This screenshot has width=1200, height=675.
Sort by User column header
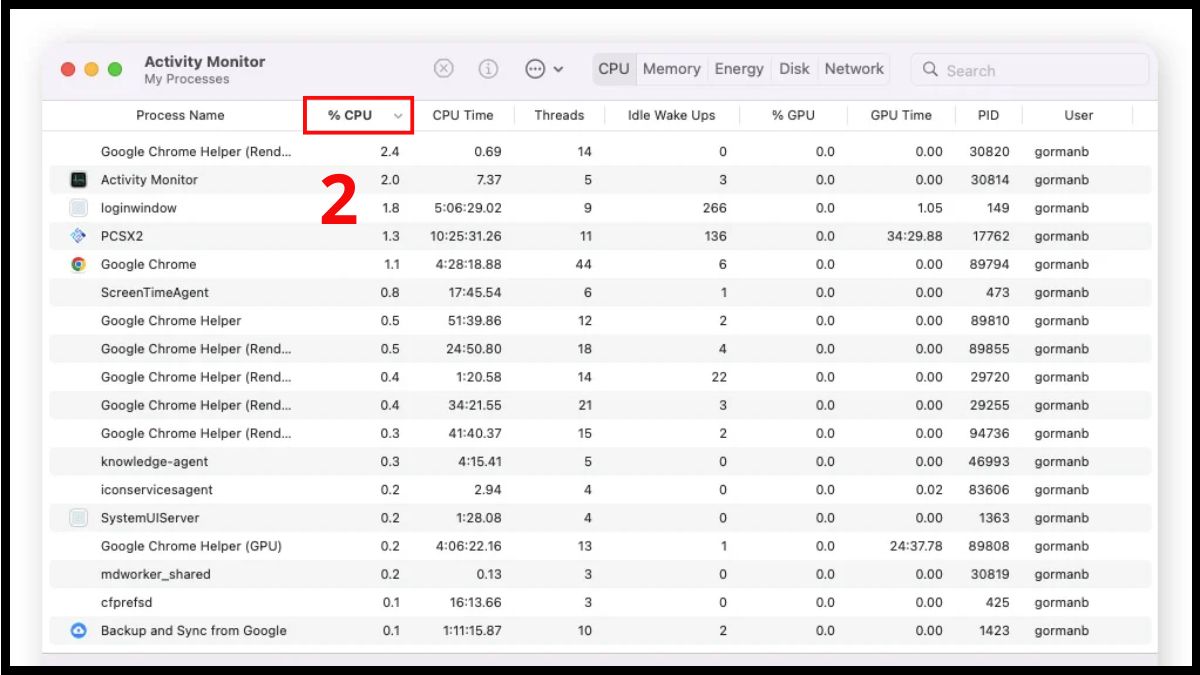coord(1078,115)
